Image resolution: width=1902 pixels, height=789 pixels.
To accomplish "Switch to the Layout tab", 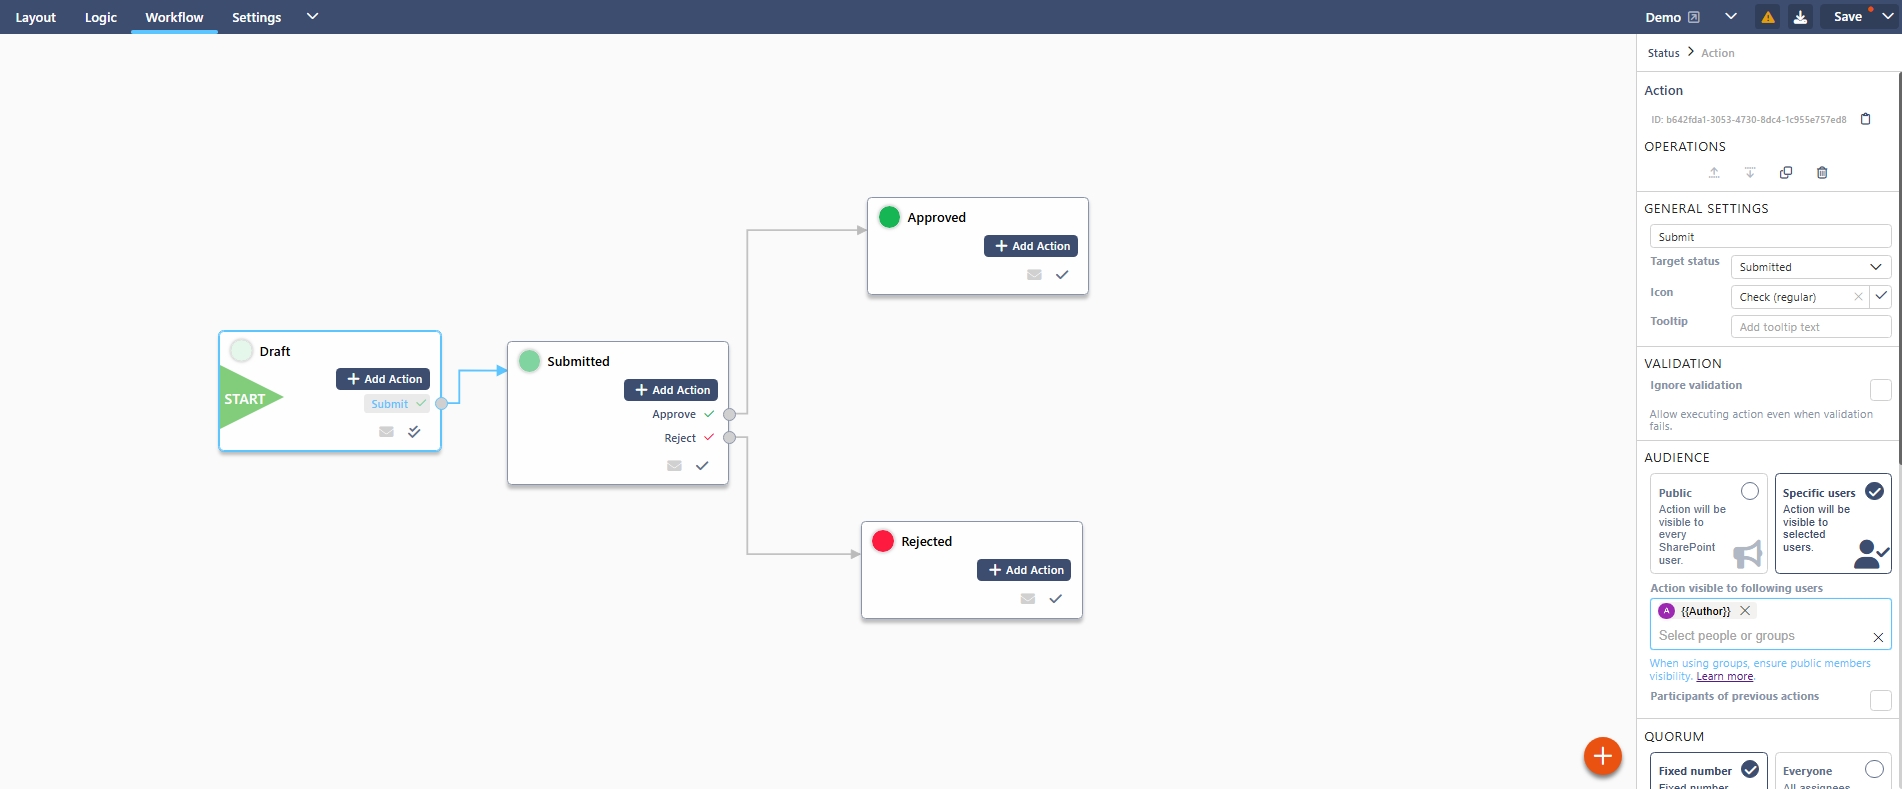I will (36, 17).
